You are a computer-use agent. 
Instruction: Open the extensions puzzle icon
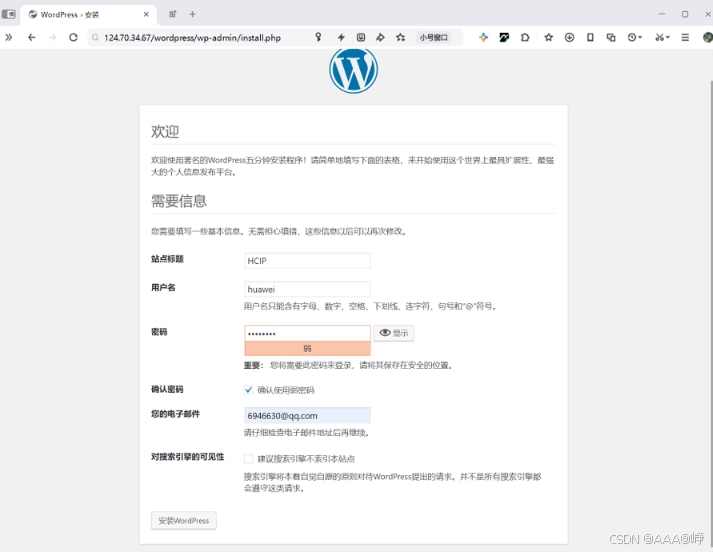click(525, 37)
